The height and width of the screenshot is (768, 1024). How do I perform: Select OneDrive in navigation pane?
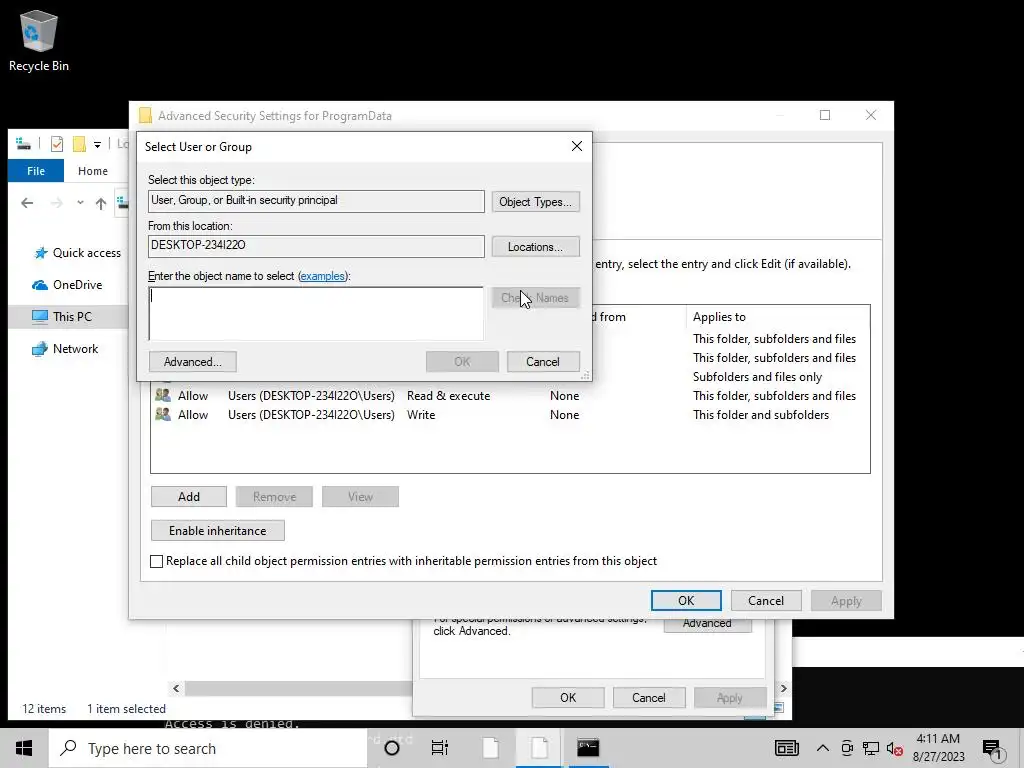67,285
